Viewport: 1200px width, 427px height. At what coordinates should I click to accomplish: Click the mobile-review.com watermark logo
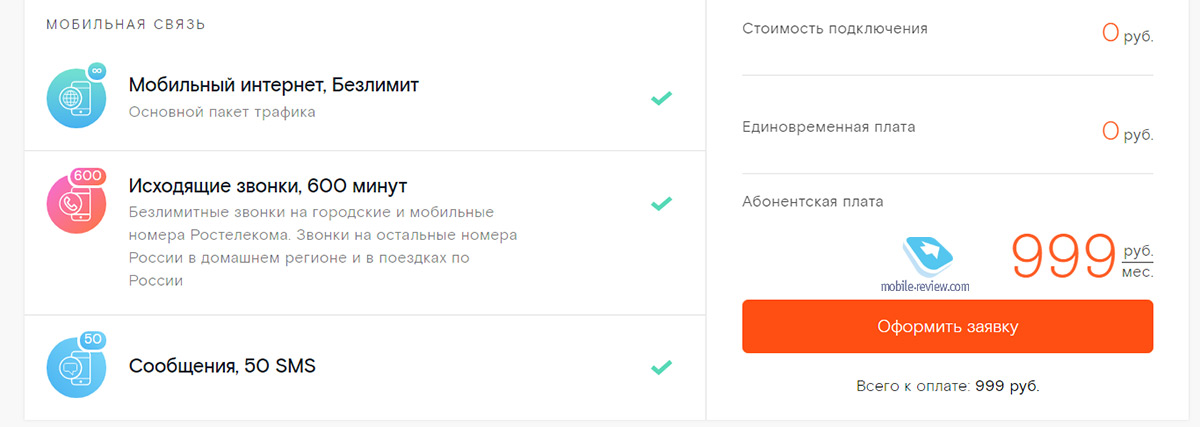(x=926, y=264)
